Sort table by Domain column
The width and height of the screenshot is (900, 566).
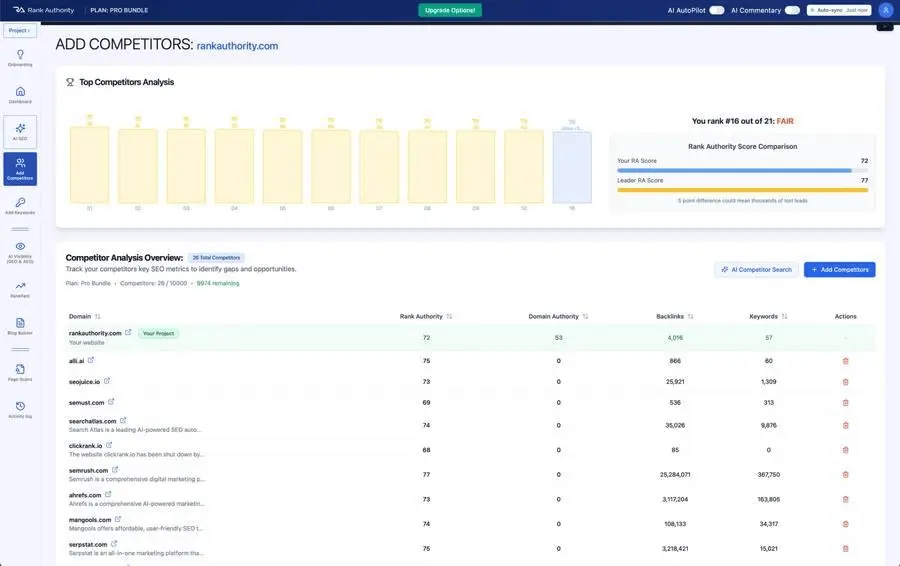pos(97,316)
